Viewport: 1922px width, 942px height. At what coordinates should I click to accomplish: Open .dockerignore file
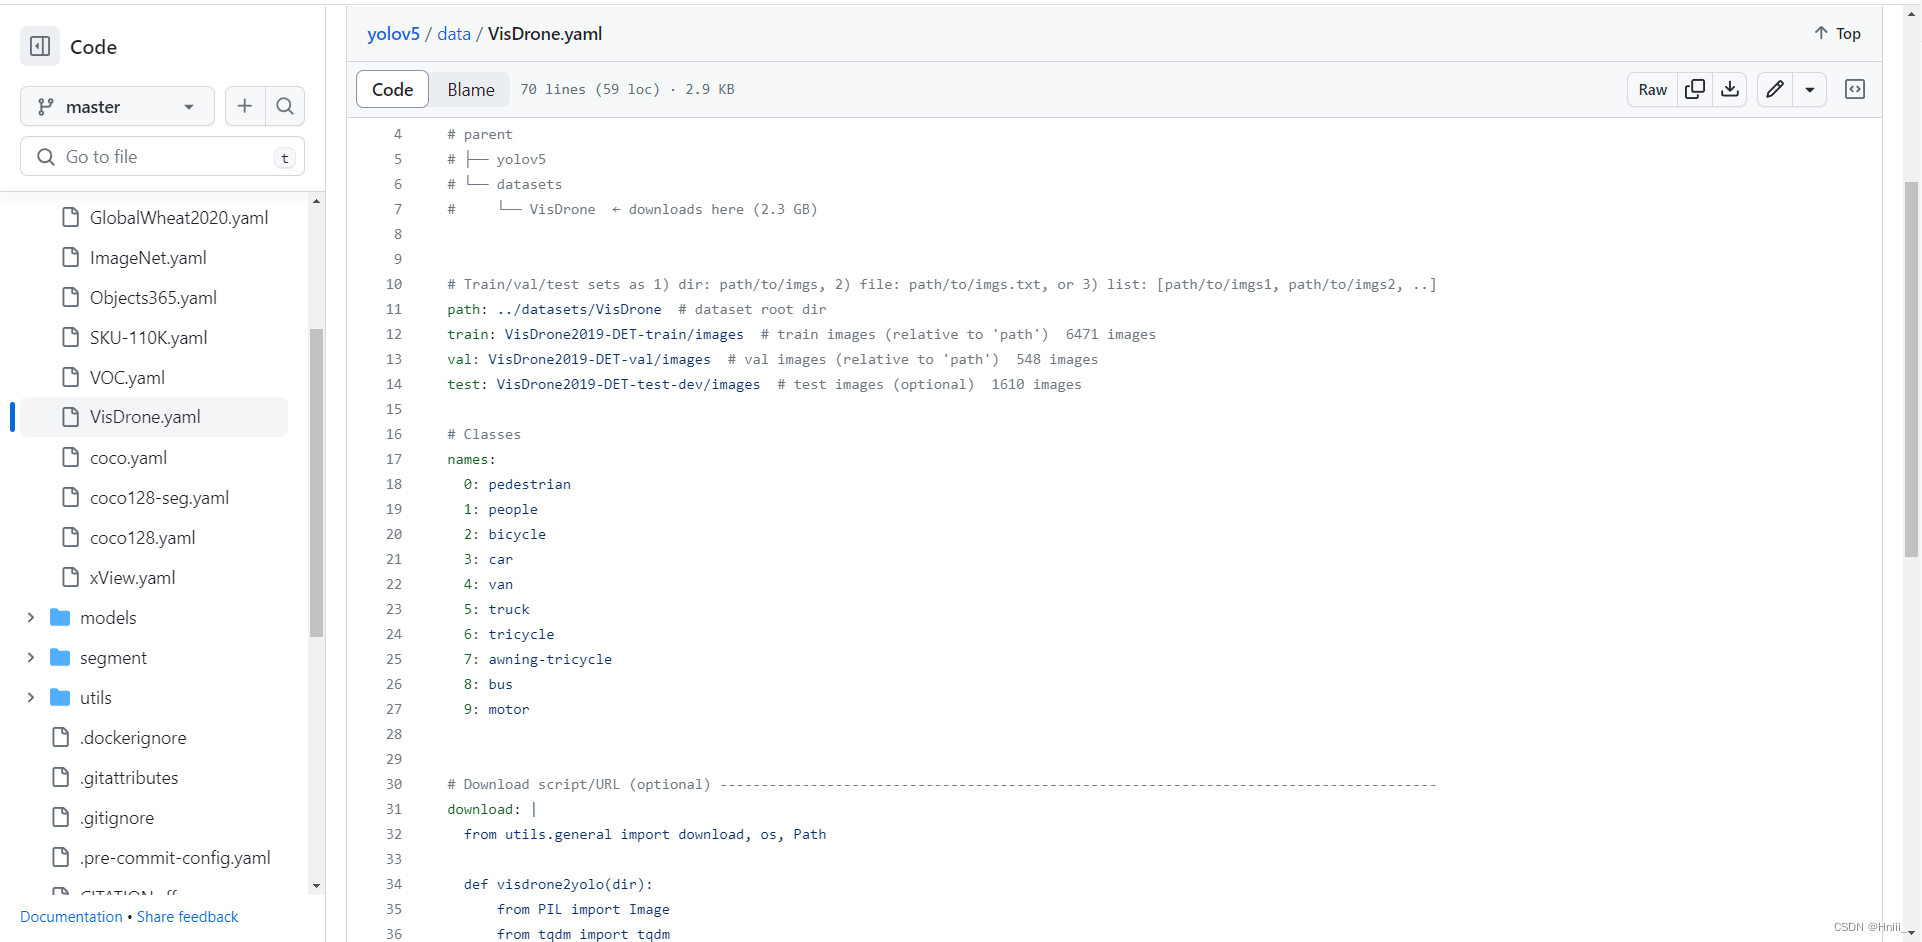[x=133, y=737]
